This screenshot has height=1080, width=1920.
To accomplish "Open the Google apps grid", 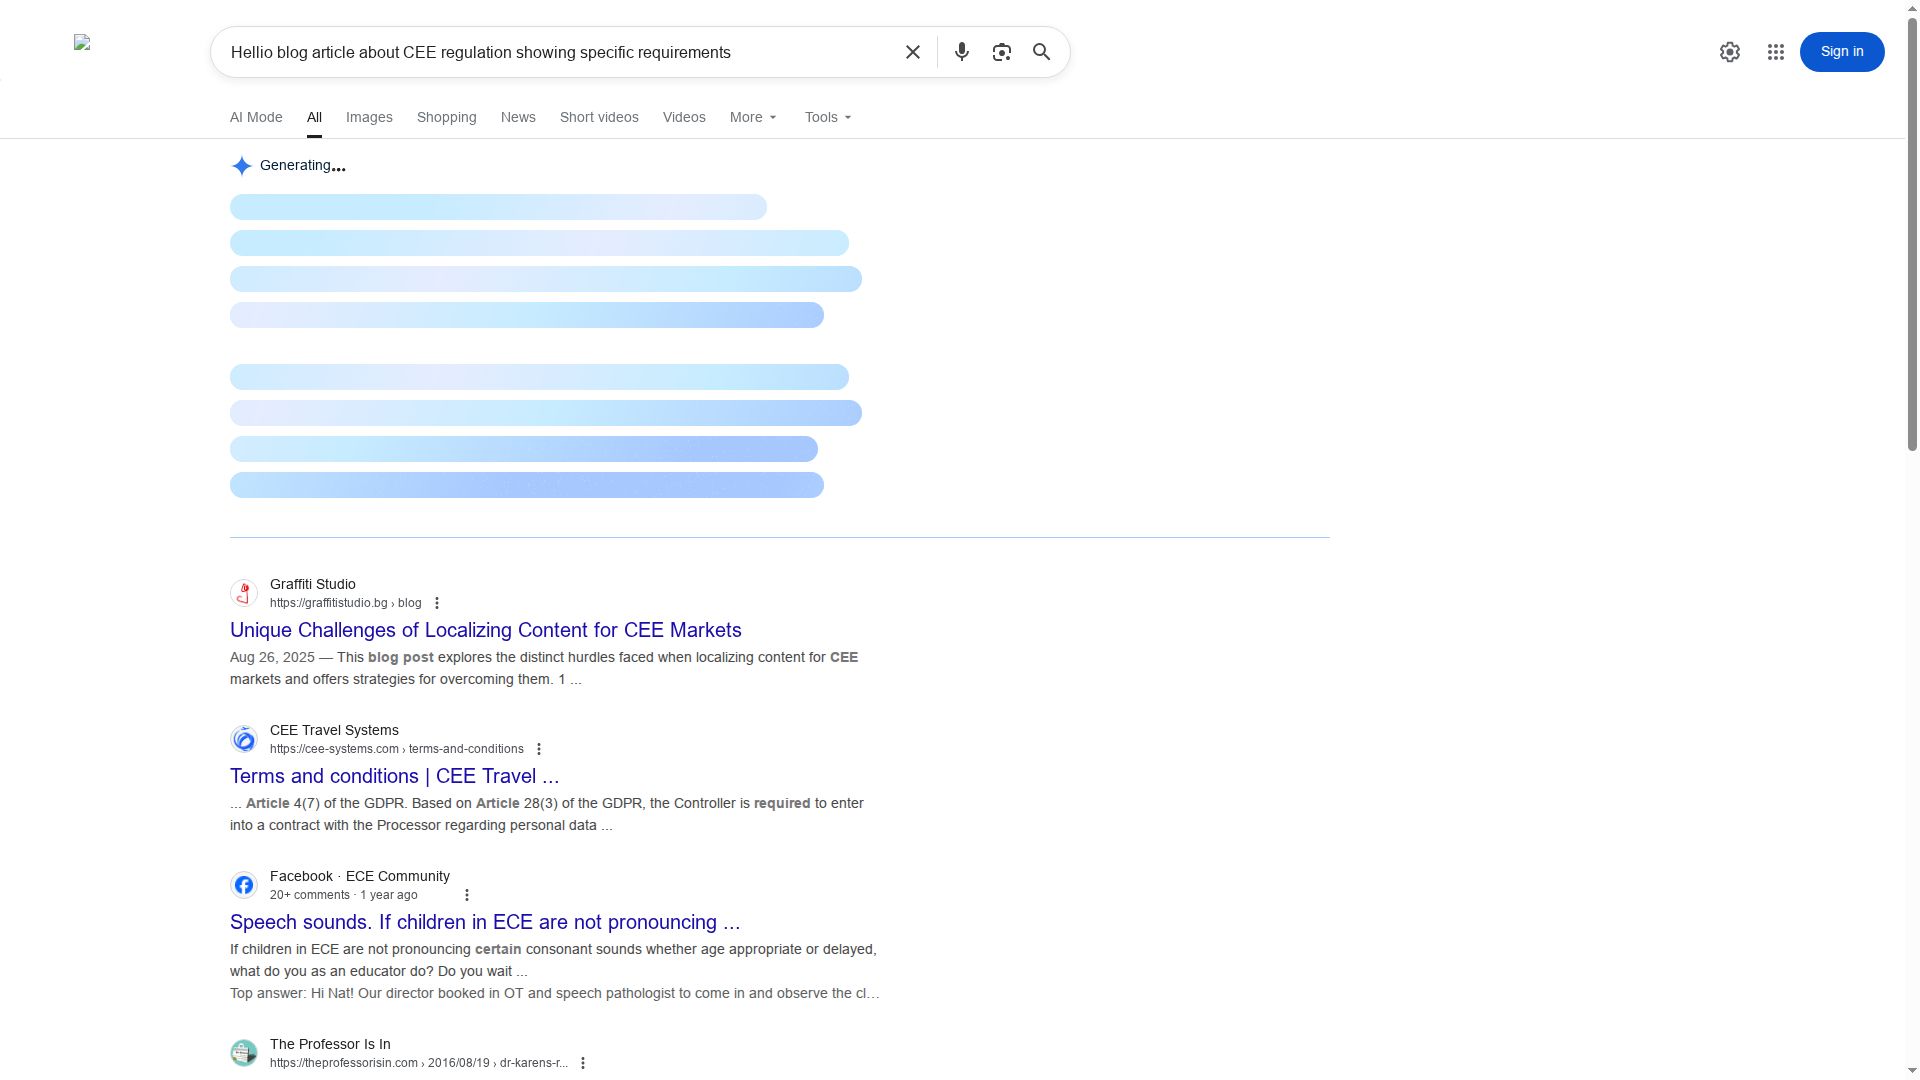I will pos(1776,51).
